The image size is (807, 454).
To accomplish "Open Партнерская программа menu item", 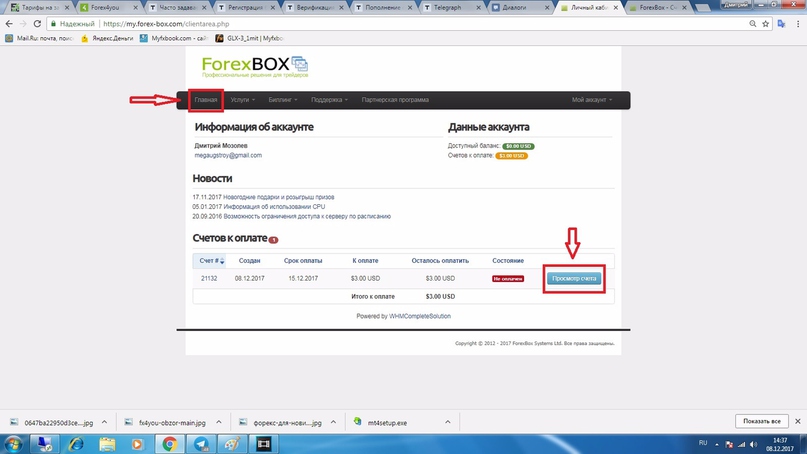I will click(395, 100).
